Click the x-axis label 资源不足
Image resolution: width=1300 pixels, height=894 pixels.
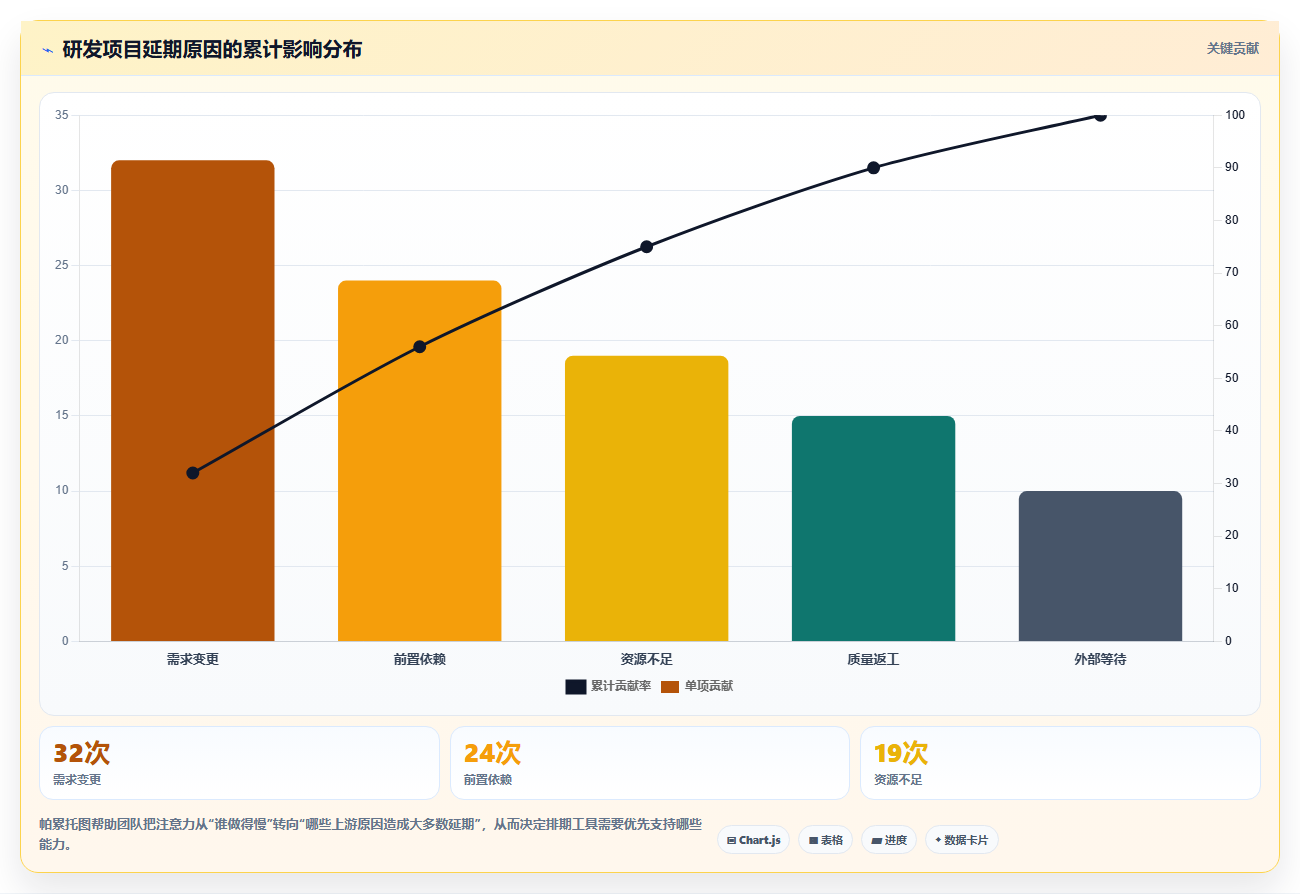pyautogui.click(x=646, y=660)
